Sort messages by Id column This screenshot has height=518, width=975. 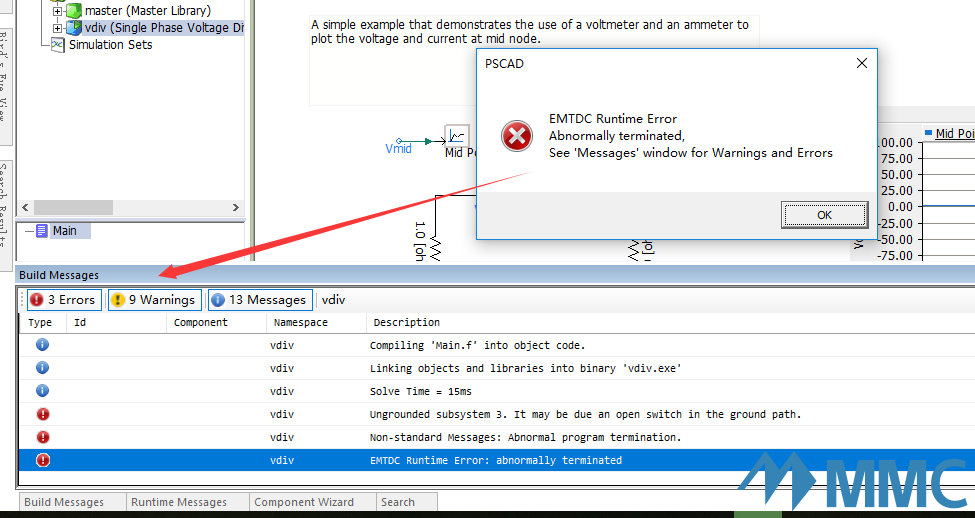116,322
